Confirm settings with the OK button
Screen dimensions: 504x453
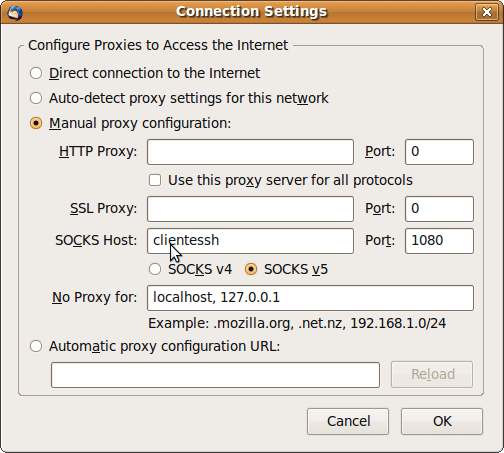[442, 421]
